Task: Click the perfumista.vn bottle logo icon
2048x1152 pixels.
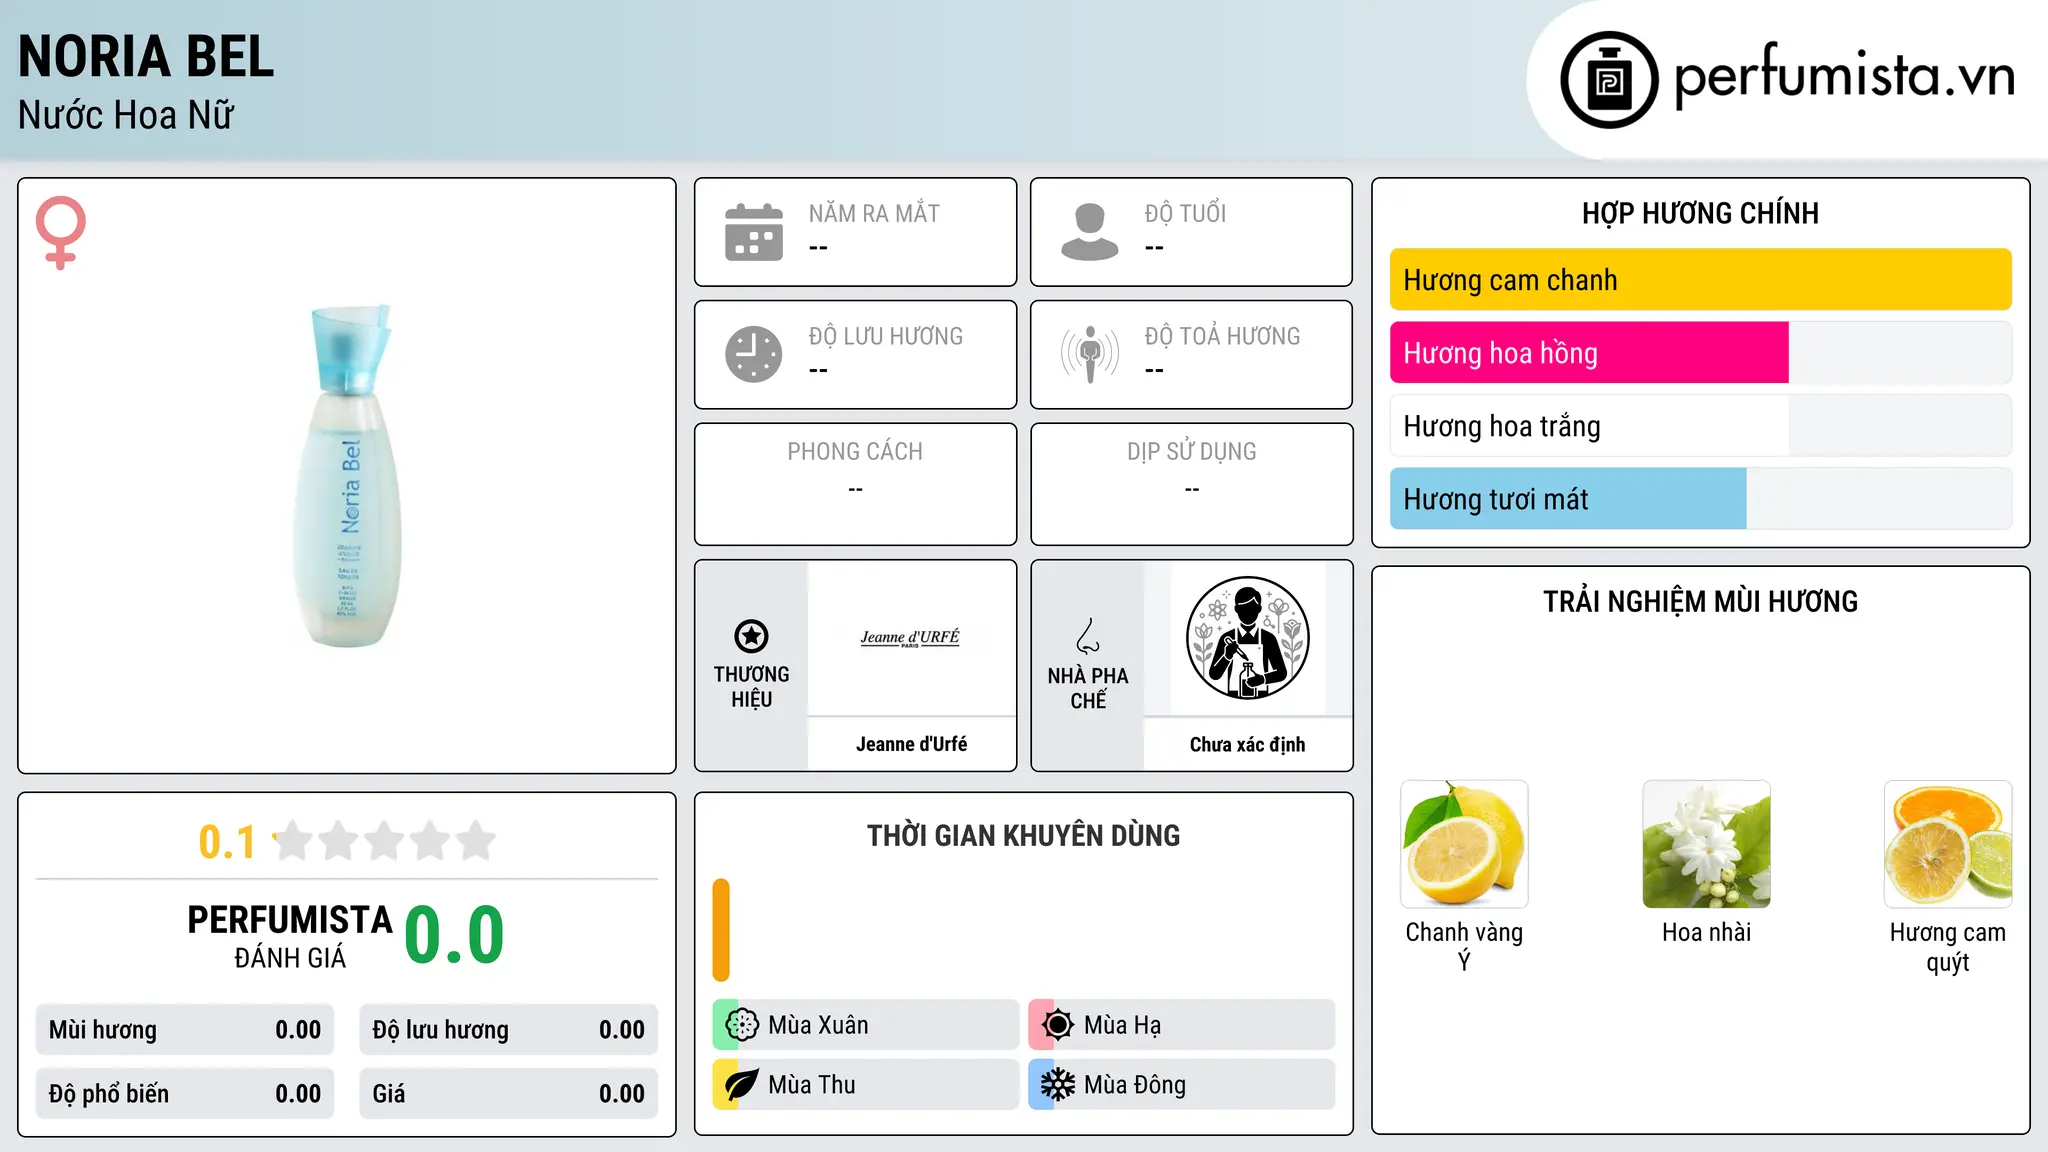Action: pyautogui.click(x=1609, y=80)
